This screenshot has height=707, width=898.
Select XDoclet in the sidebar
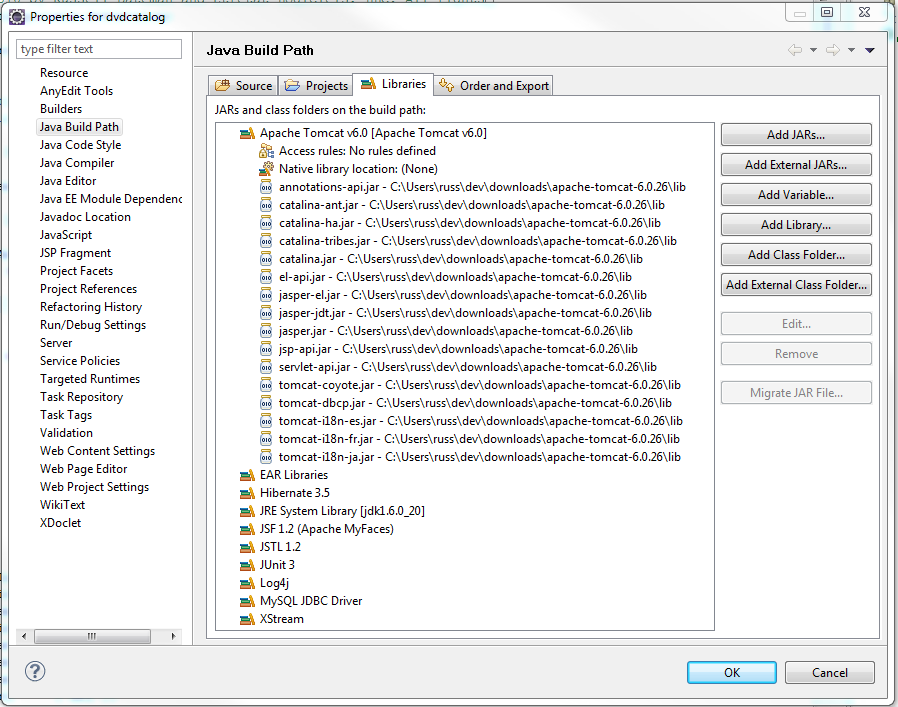pyautogui.click(x=61, y=523)
